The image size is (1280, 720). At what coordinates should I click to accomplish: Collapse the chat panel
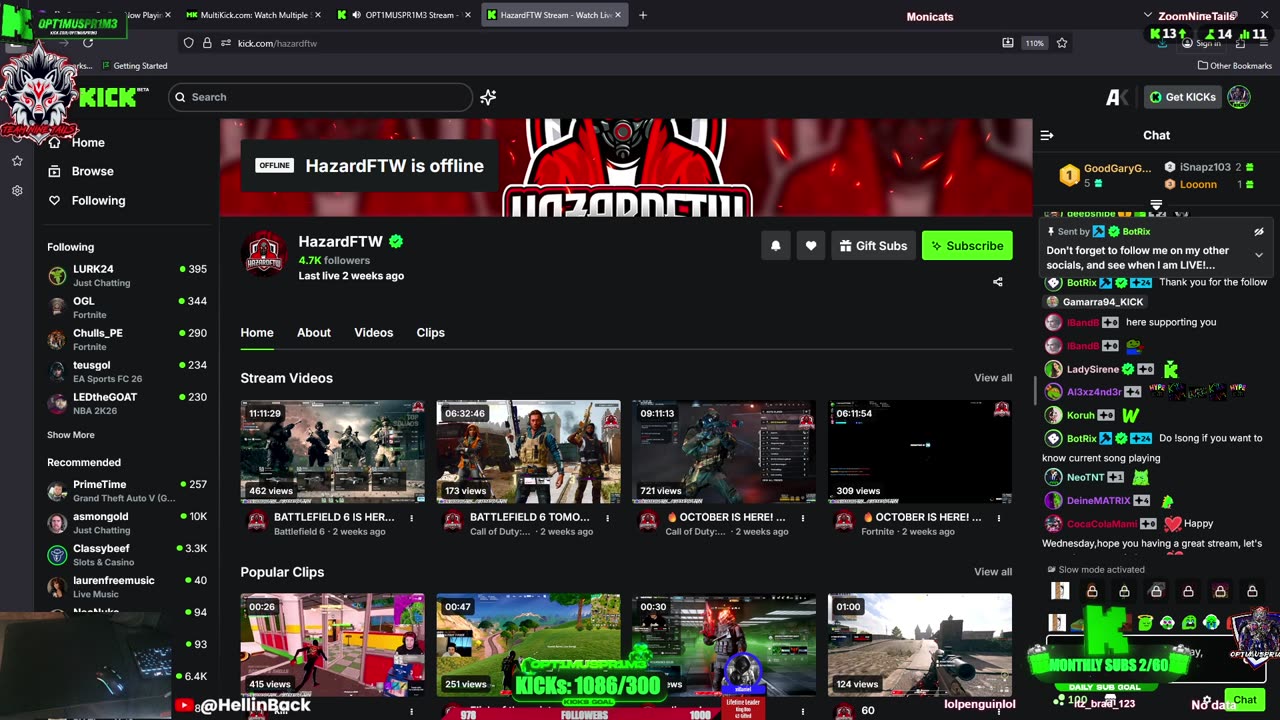click(1047, 135)
